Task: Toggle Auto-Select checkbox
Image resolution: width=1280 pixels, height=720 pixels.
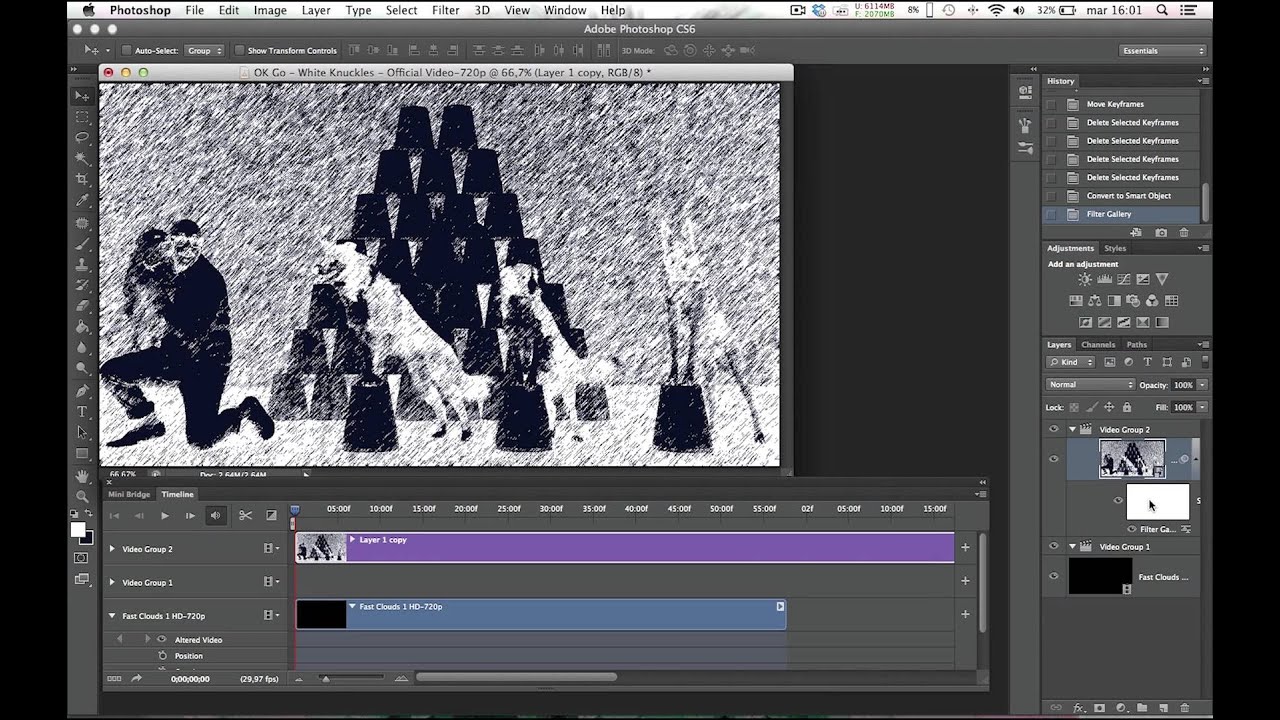Action: 126,50
